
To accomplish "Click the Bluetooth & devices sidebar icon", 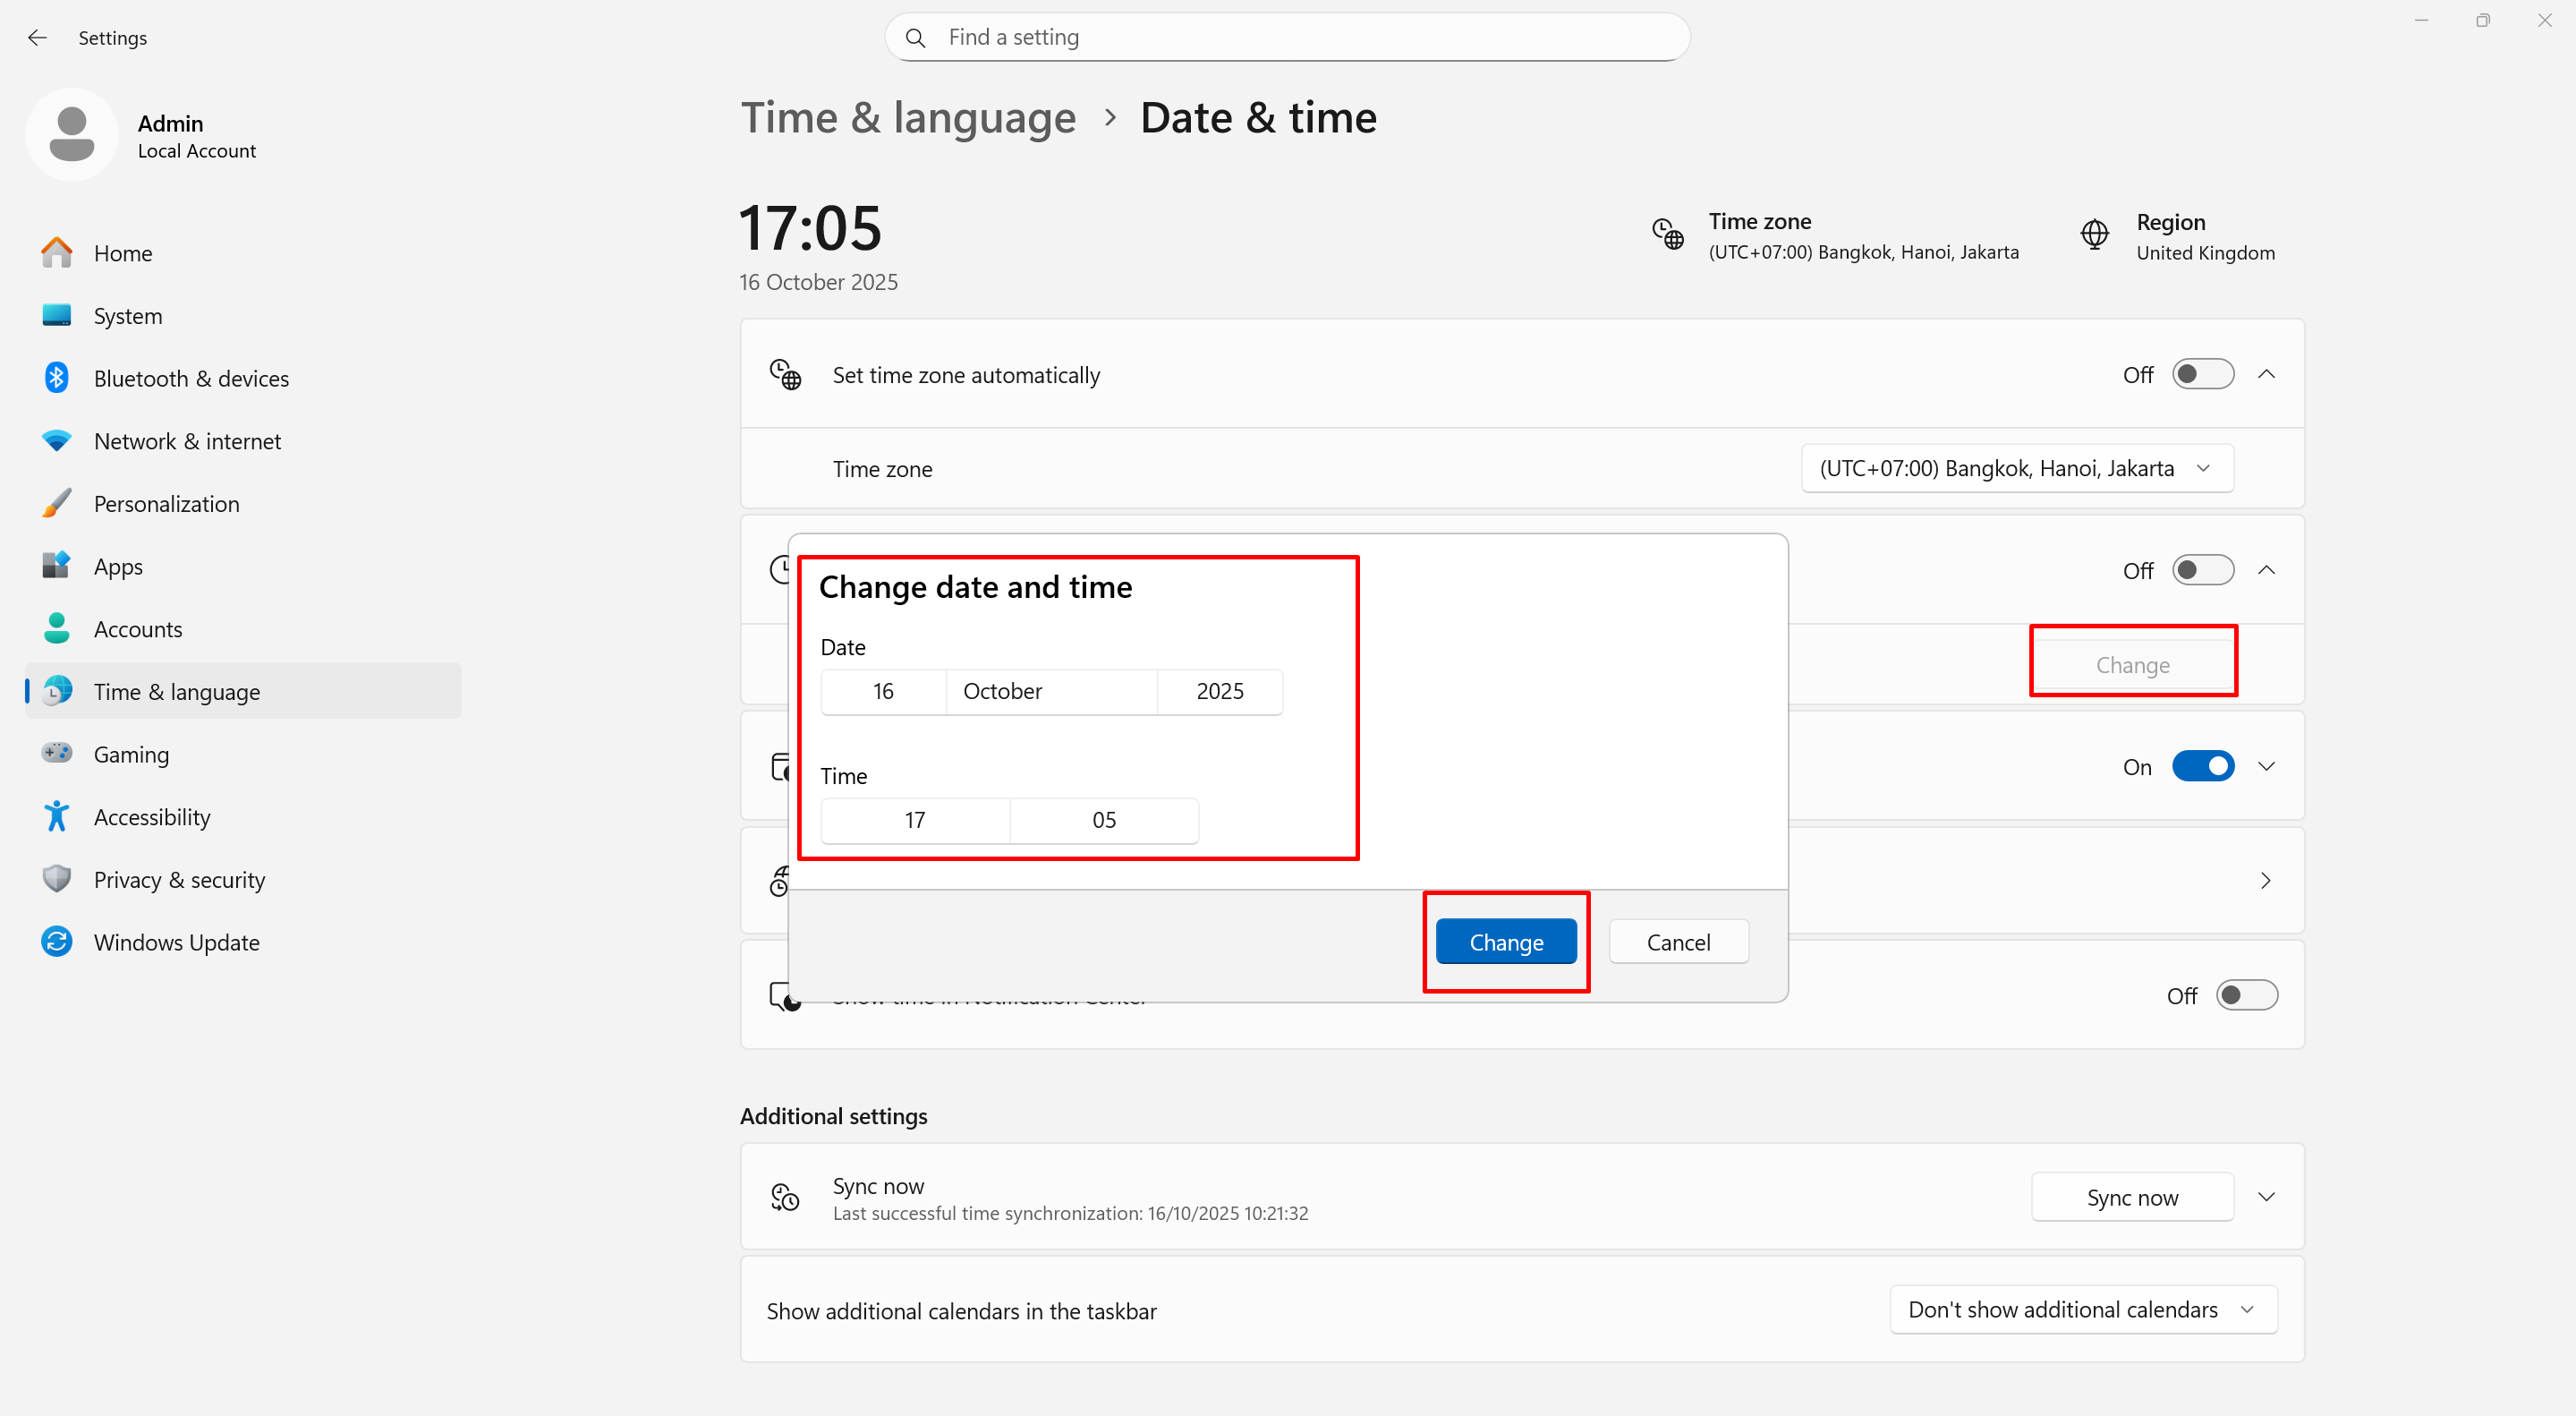I will click(x=56, y=378).
